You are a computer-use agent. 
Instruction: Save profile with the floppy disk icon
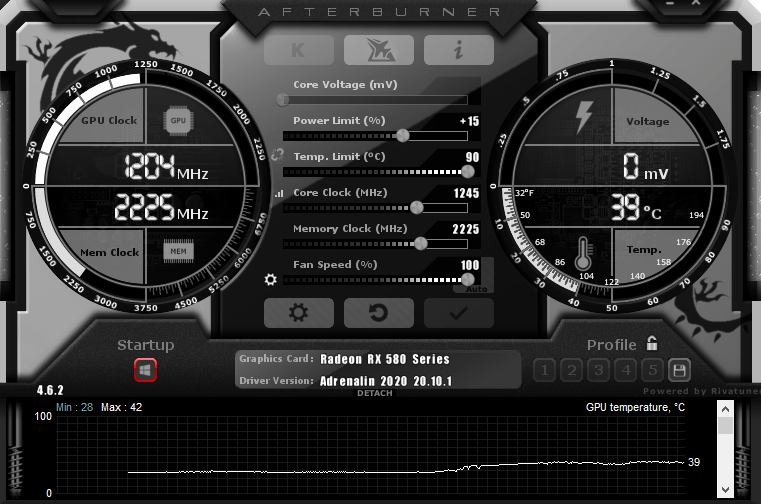679,370
